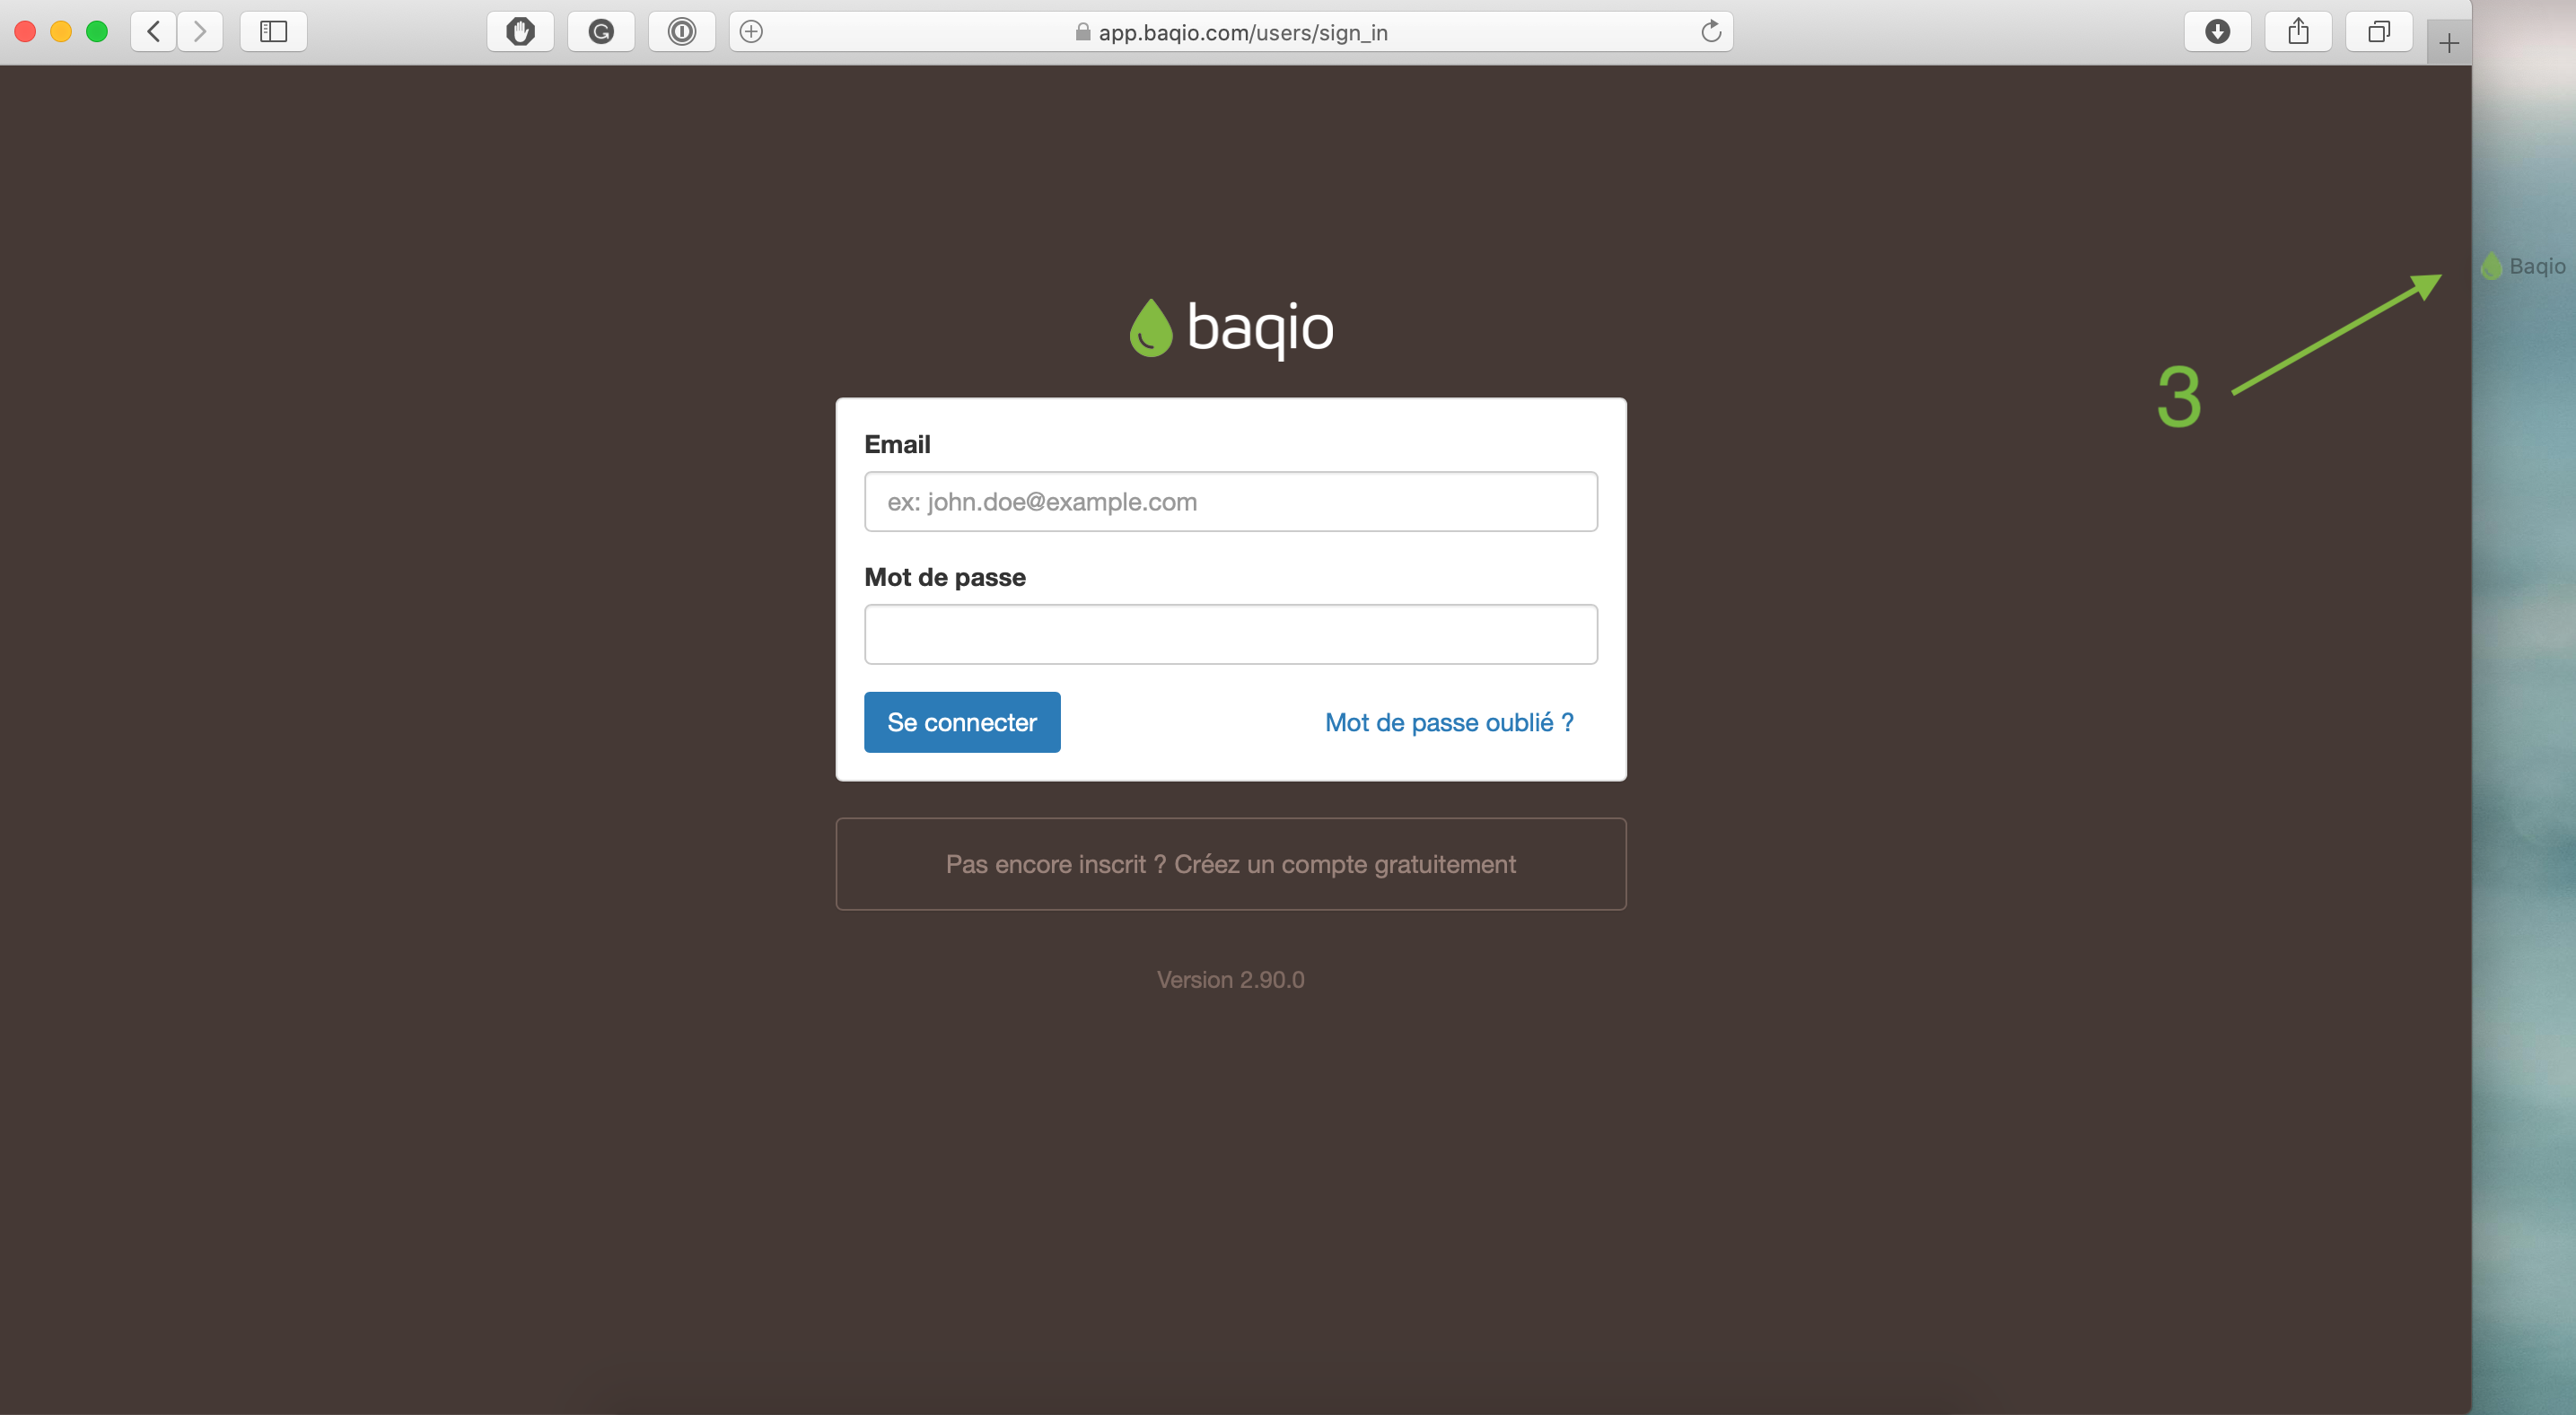Click the plus icon in the address bar
The height and width of the screenshot is (1415, 2576).
[752, 32]
